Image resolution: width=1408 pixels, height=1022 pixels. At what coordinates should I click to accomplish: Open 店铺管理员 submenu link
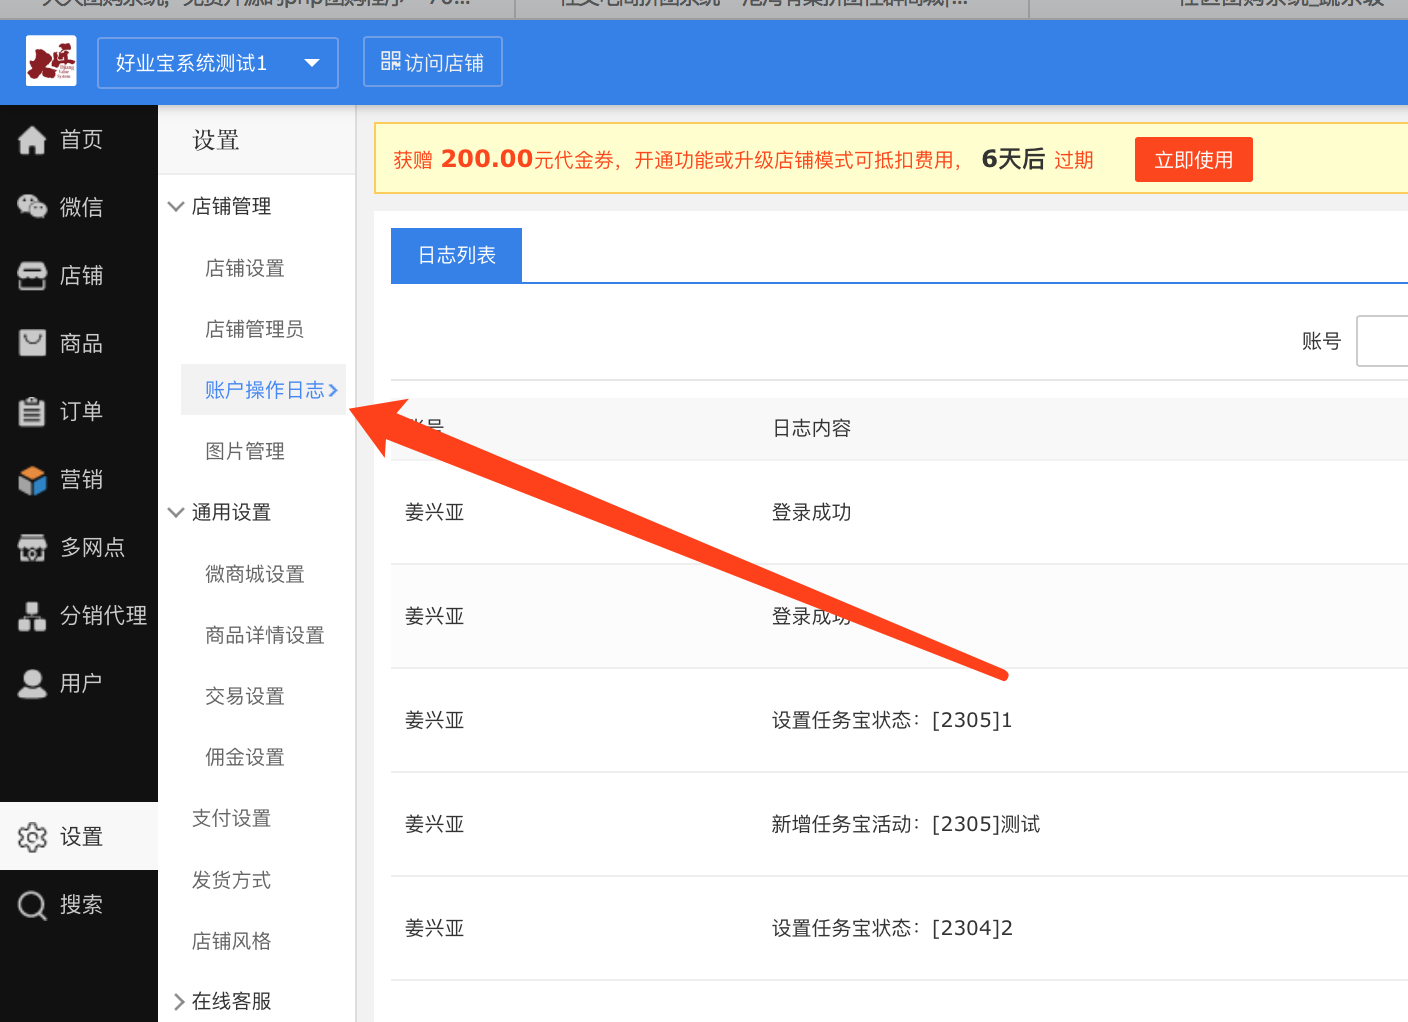click(254, 329)
